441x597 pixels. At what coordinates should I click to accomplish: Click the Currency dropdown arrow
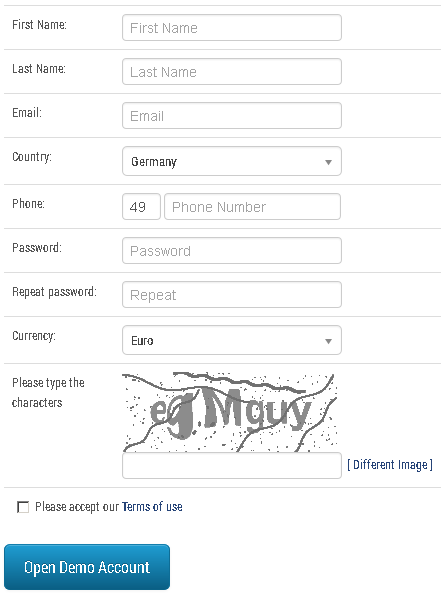328,341
